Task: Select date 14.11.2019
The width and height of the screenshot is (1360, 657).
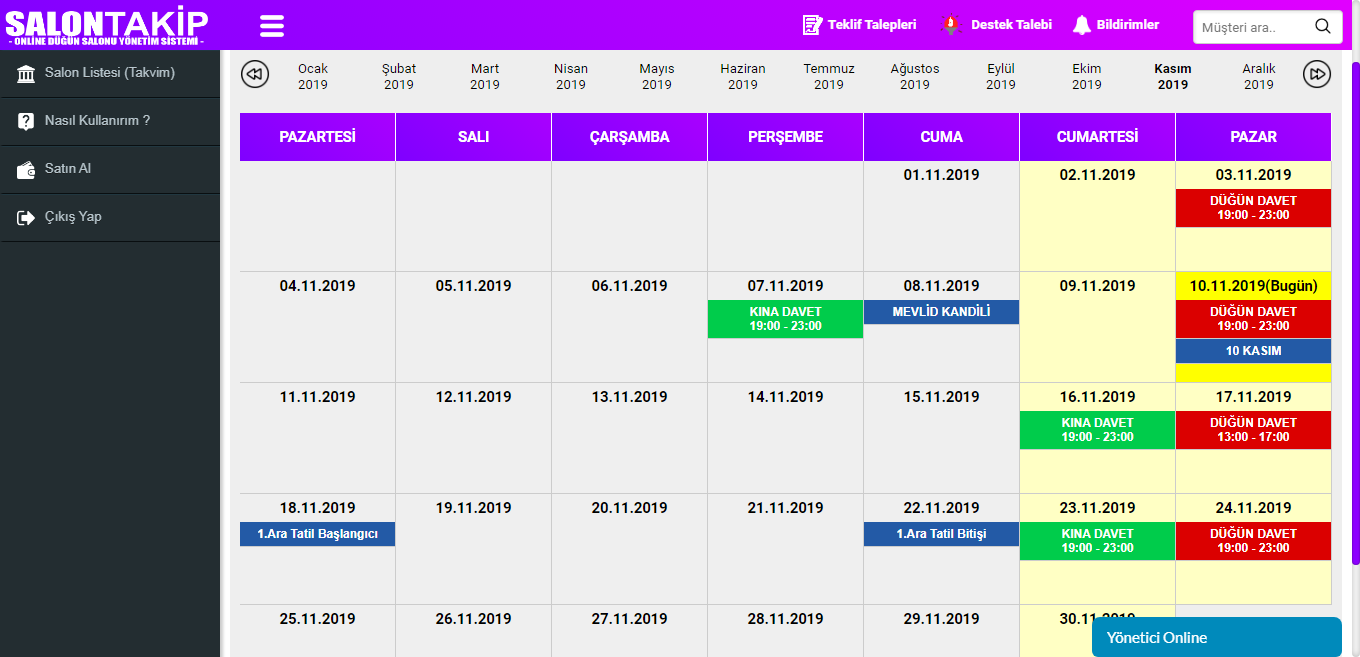Action: 785,397
